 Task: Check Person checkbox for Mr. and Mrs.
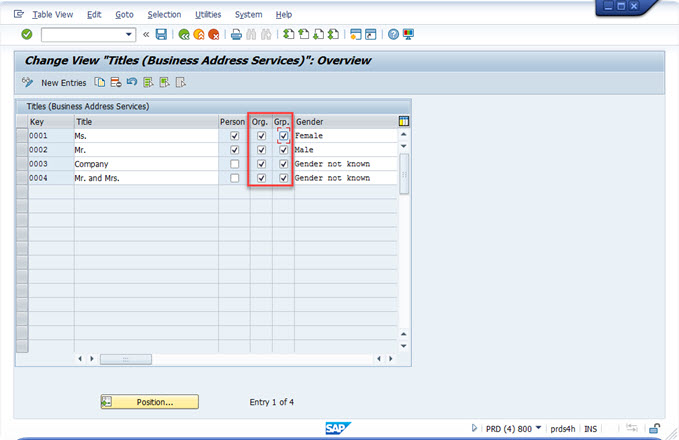pyautogui.click(x=234, y=178)
